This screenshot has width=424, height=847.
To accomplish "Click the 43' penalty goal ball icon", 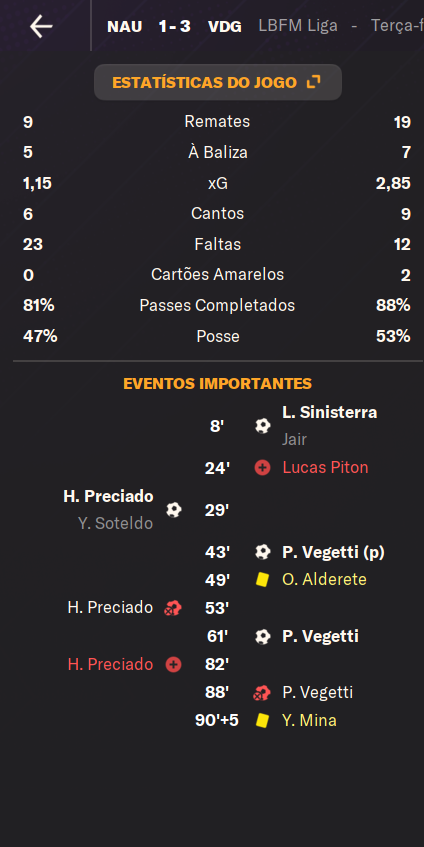I will 263,552.
